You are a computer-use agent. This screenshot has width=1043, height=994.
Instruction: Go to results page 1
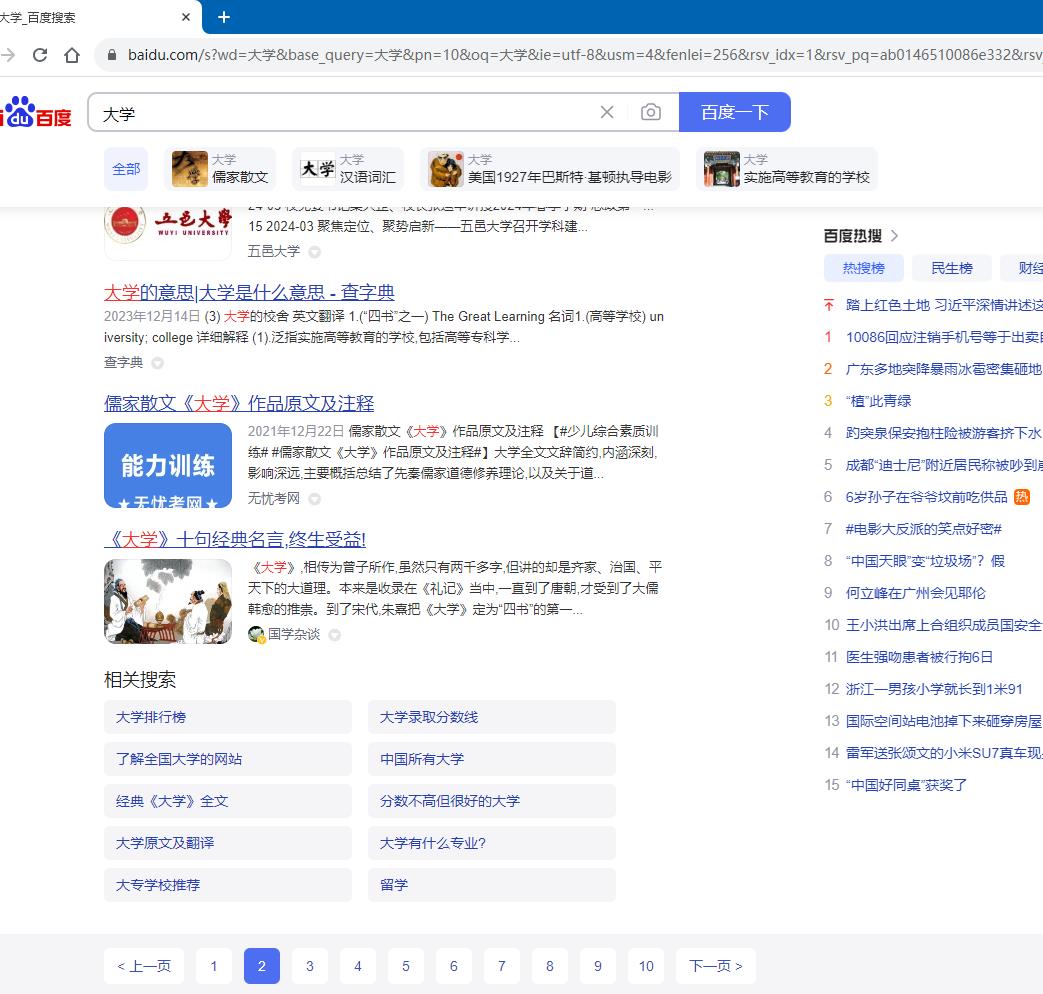coord(214,966)
